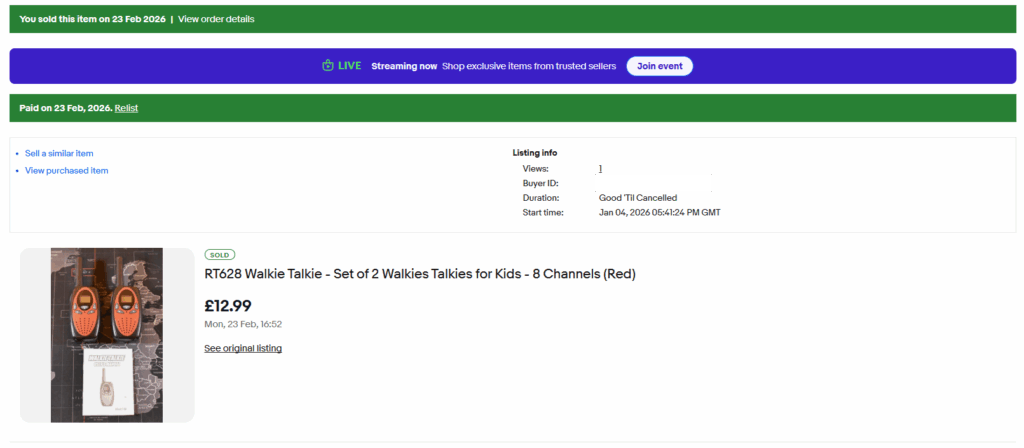Click the green LIVE label
Viewport: 1024px width, 448px height.
coord(349,66)
